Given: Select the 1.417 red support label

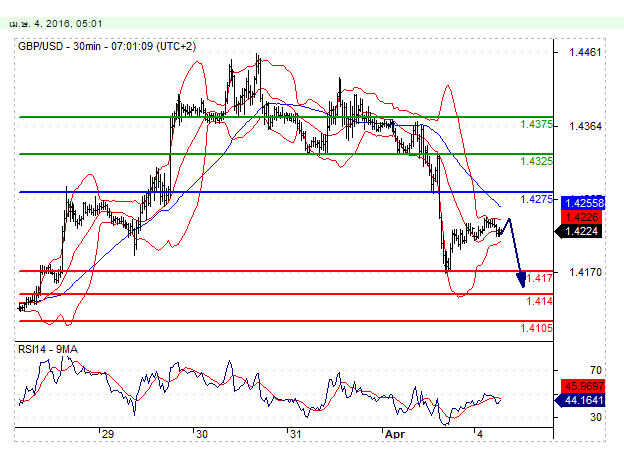Looking at the screenshot, I should (x=539, y=278).
